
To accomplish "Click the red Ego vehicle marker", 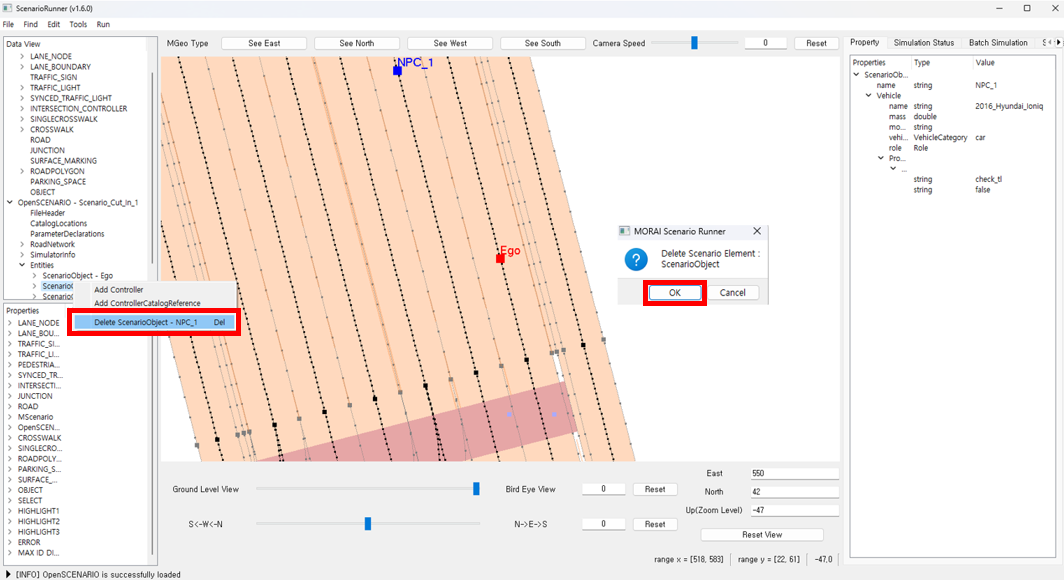I will tap(500, 259).
